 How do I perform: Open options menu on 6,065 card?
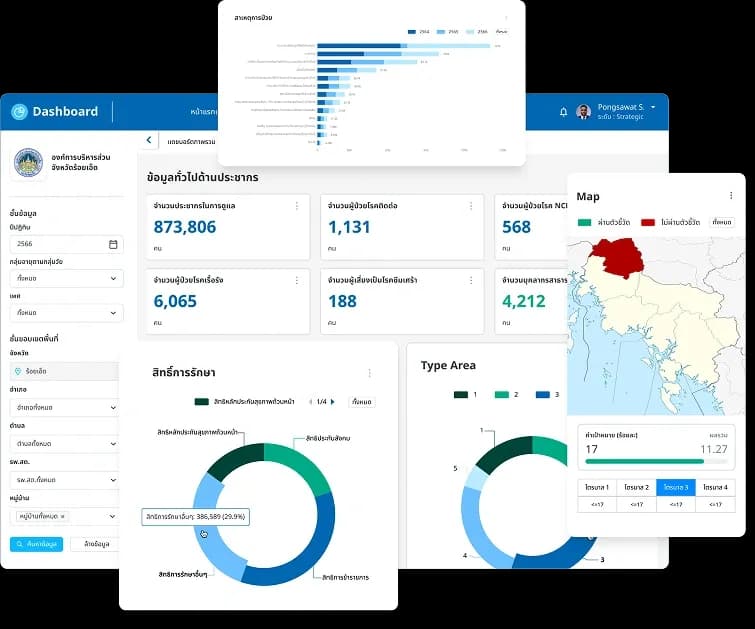tap(297, 280)
